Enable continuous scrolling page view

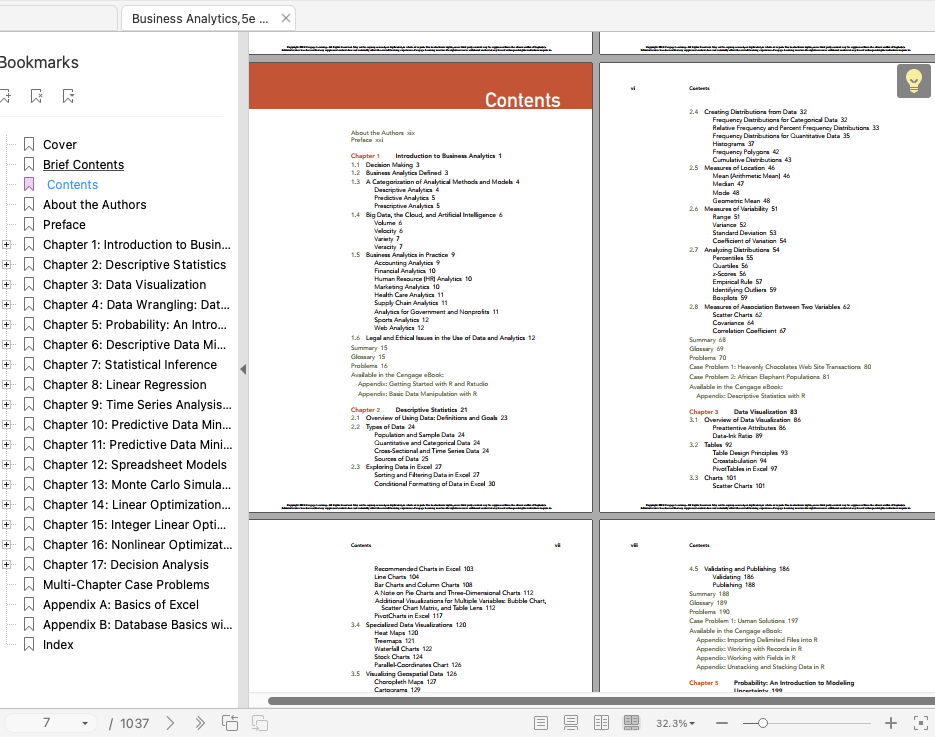[571, 723]
